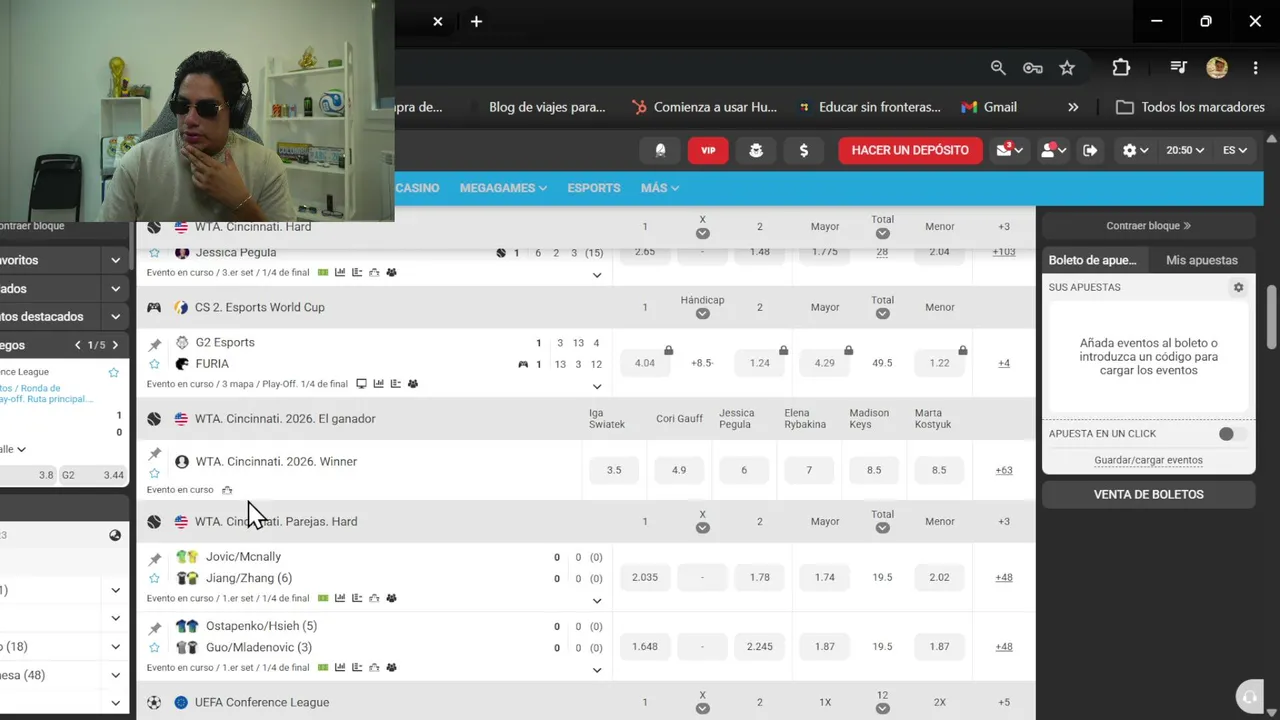1280x720 pixels.
Task: Open the 12 dropdown in UEFA Conference League header
Action: (882, 708)
